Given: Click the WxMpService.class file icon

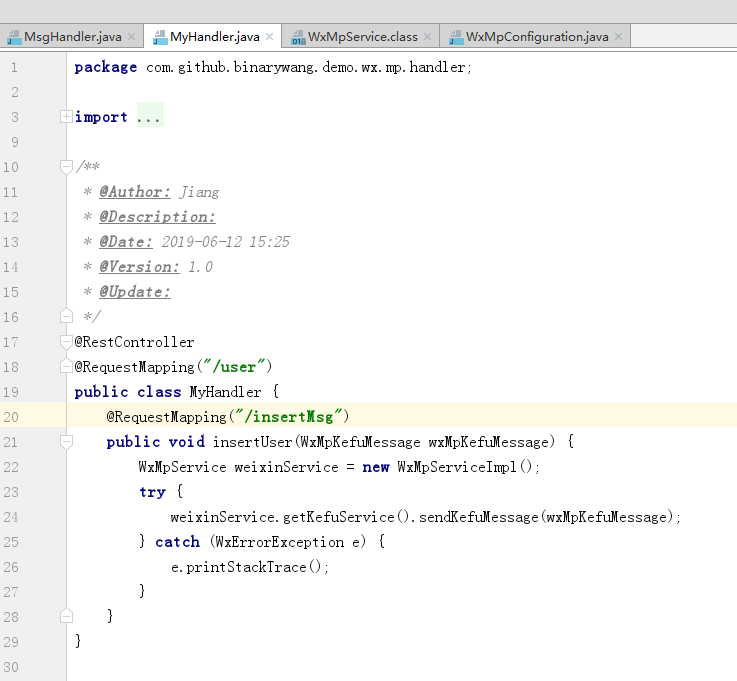Looking at the screenshot, I should click(298, 37).
